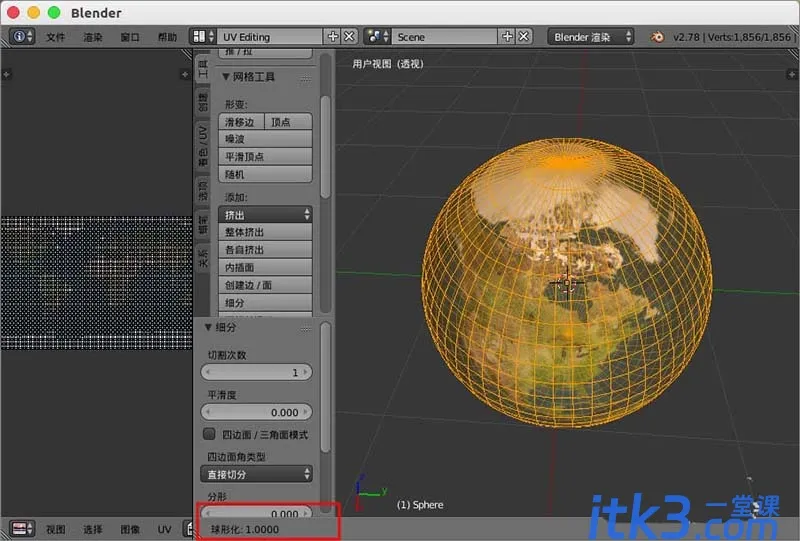Click plus icon at UV editor left corner
The image size is (800, 541).
6,75
